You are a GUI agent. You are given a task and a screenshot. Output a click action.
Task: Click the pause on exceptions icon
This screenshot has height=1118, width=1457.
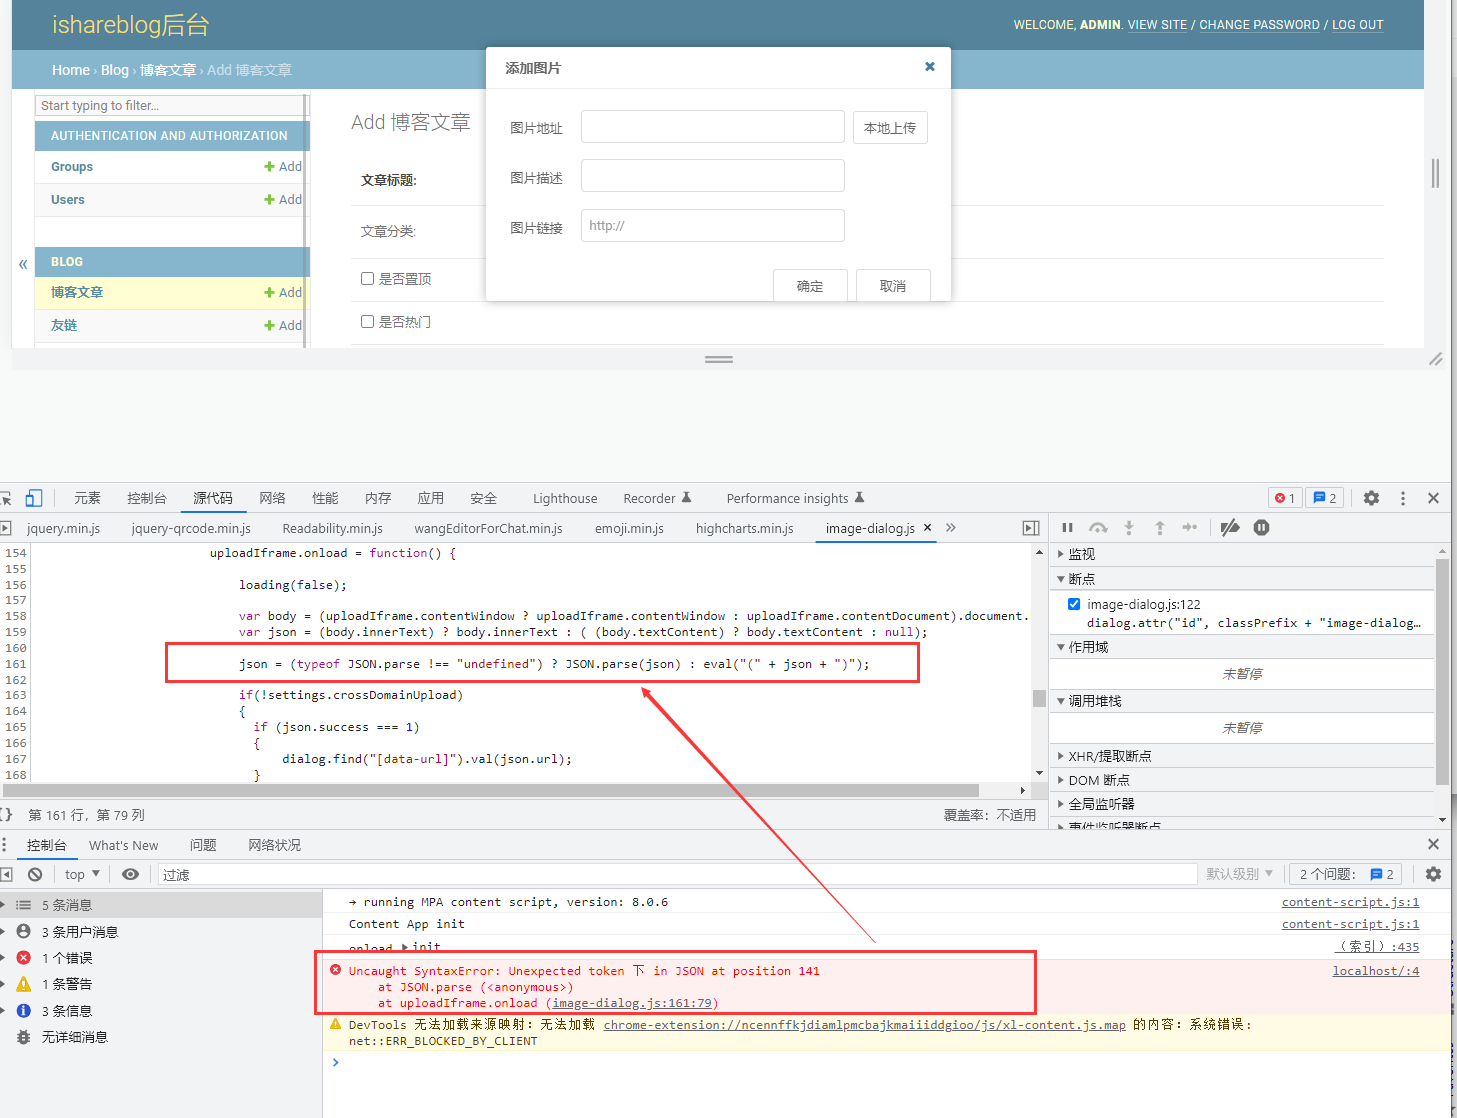point(1261,528)
